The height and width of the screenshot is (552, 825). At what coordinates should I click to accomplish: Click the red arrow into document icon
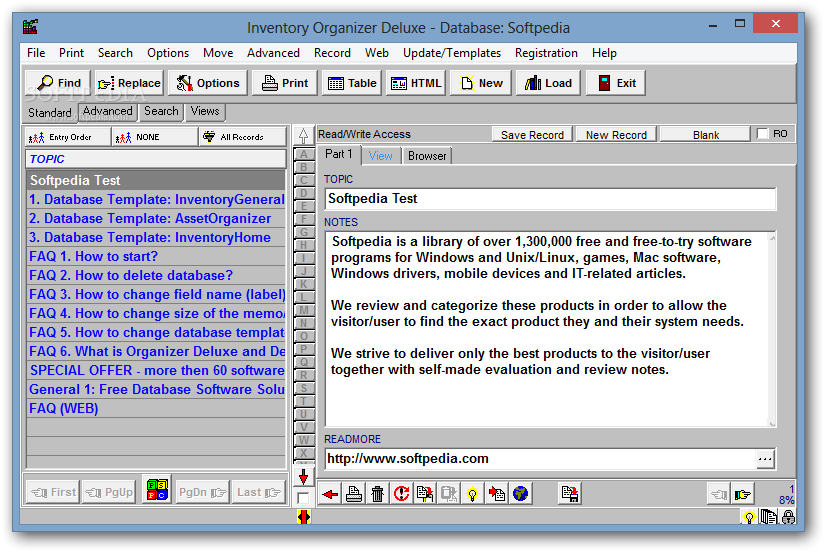(496, 494)
